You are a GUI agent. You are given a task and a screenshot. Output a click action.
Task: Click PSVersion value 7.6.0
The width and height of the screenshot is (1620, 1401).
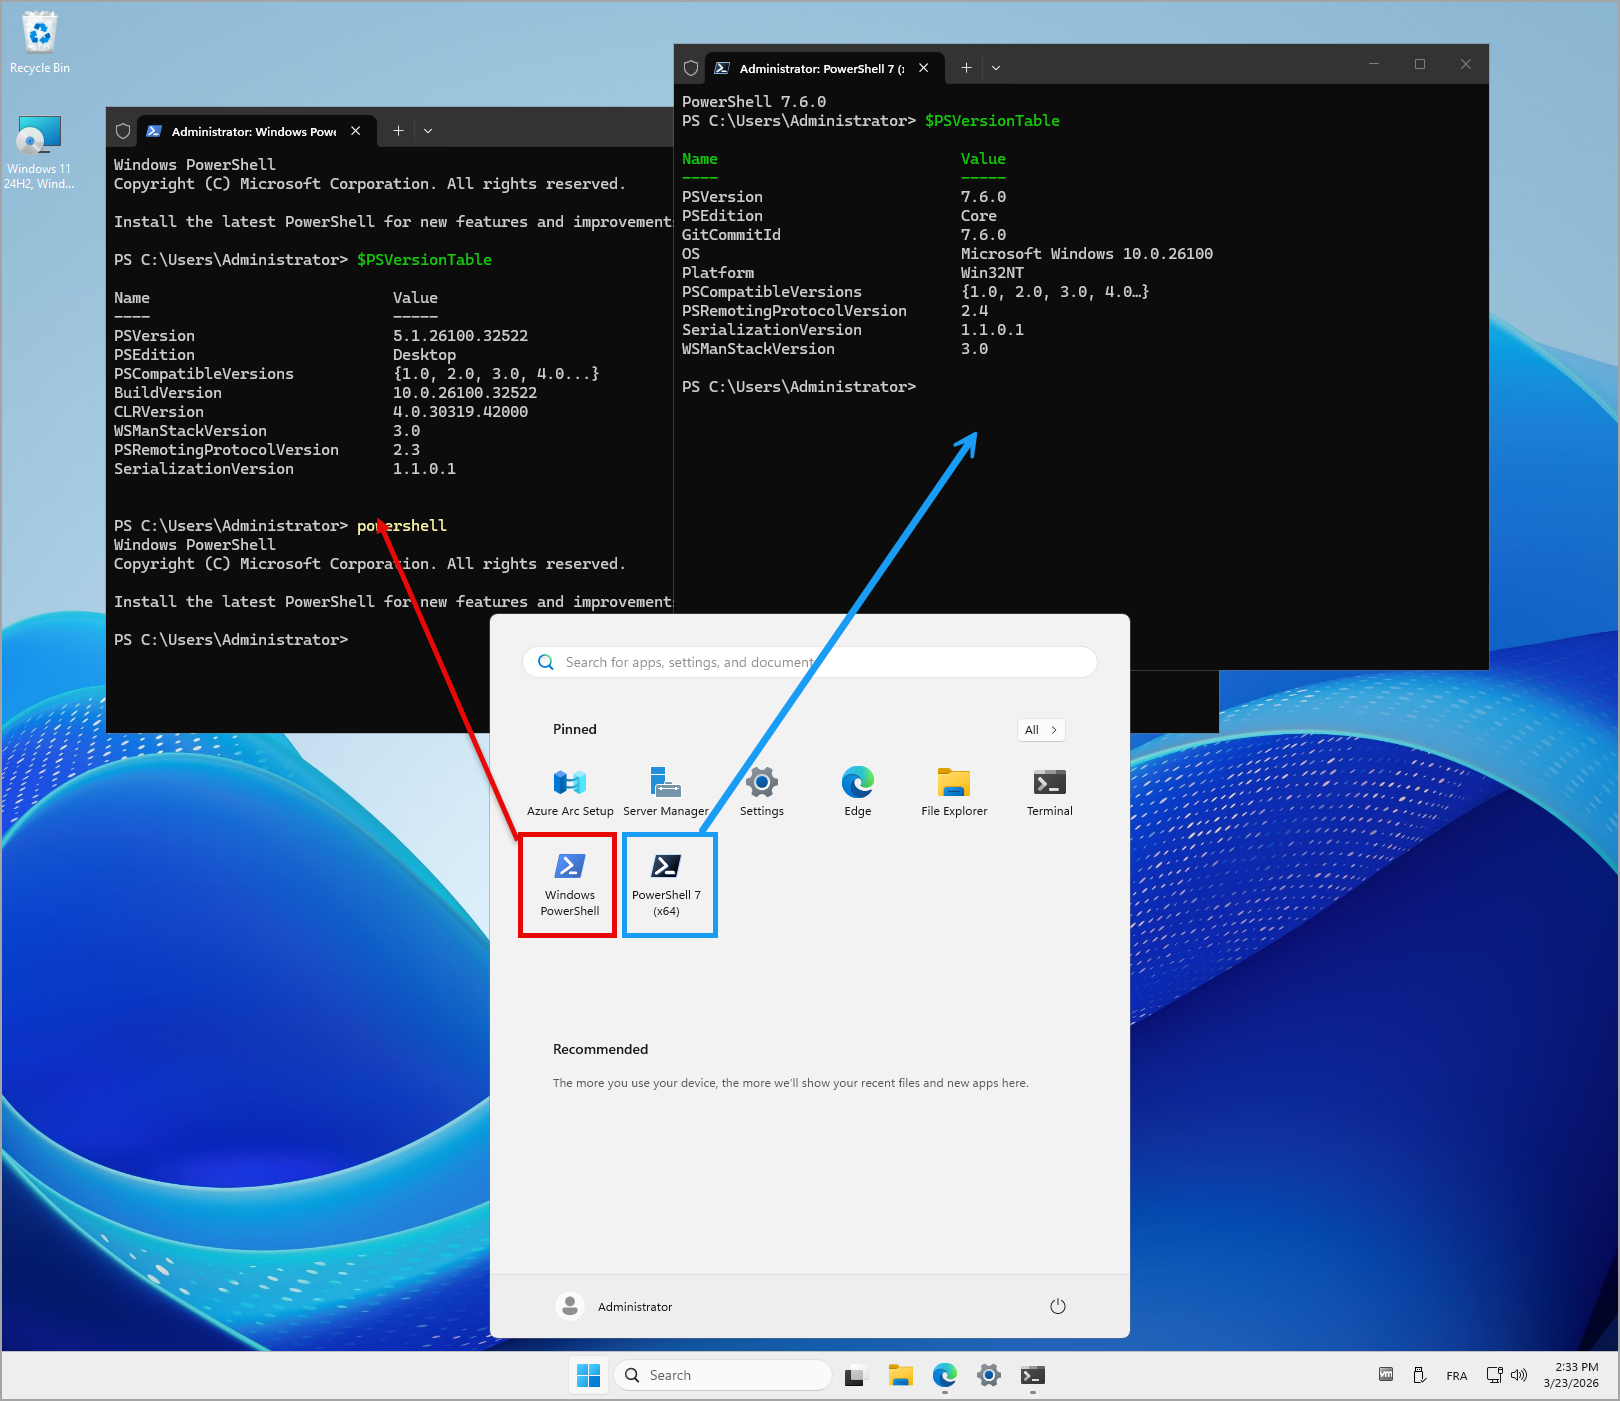tap(984, 197)
